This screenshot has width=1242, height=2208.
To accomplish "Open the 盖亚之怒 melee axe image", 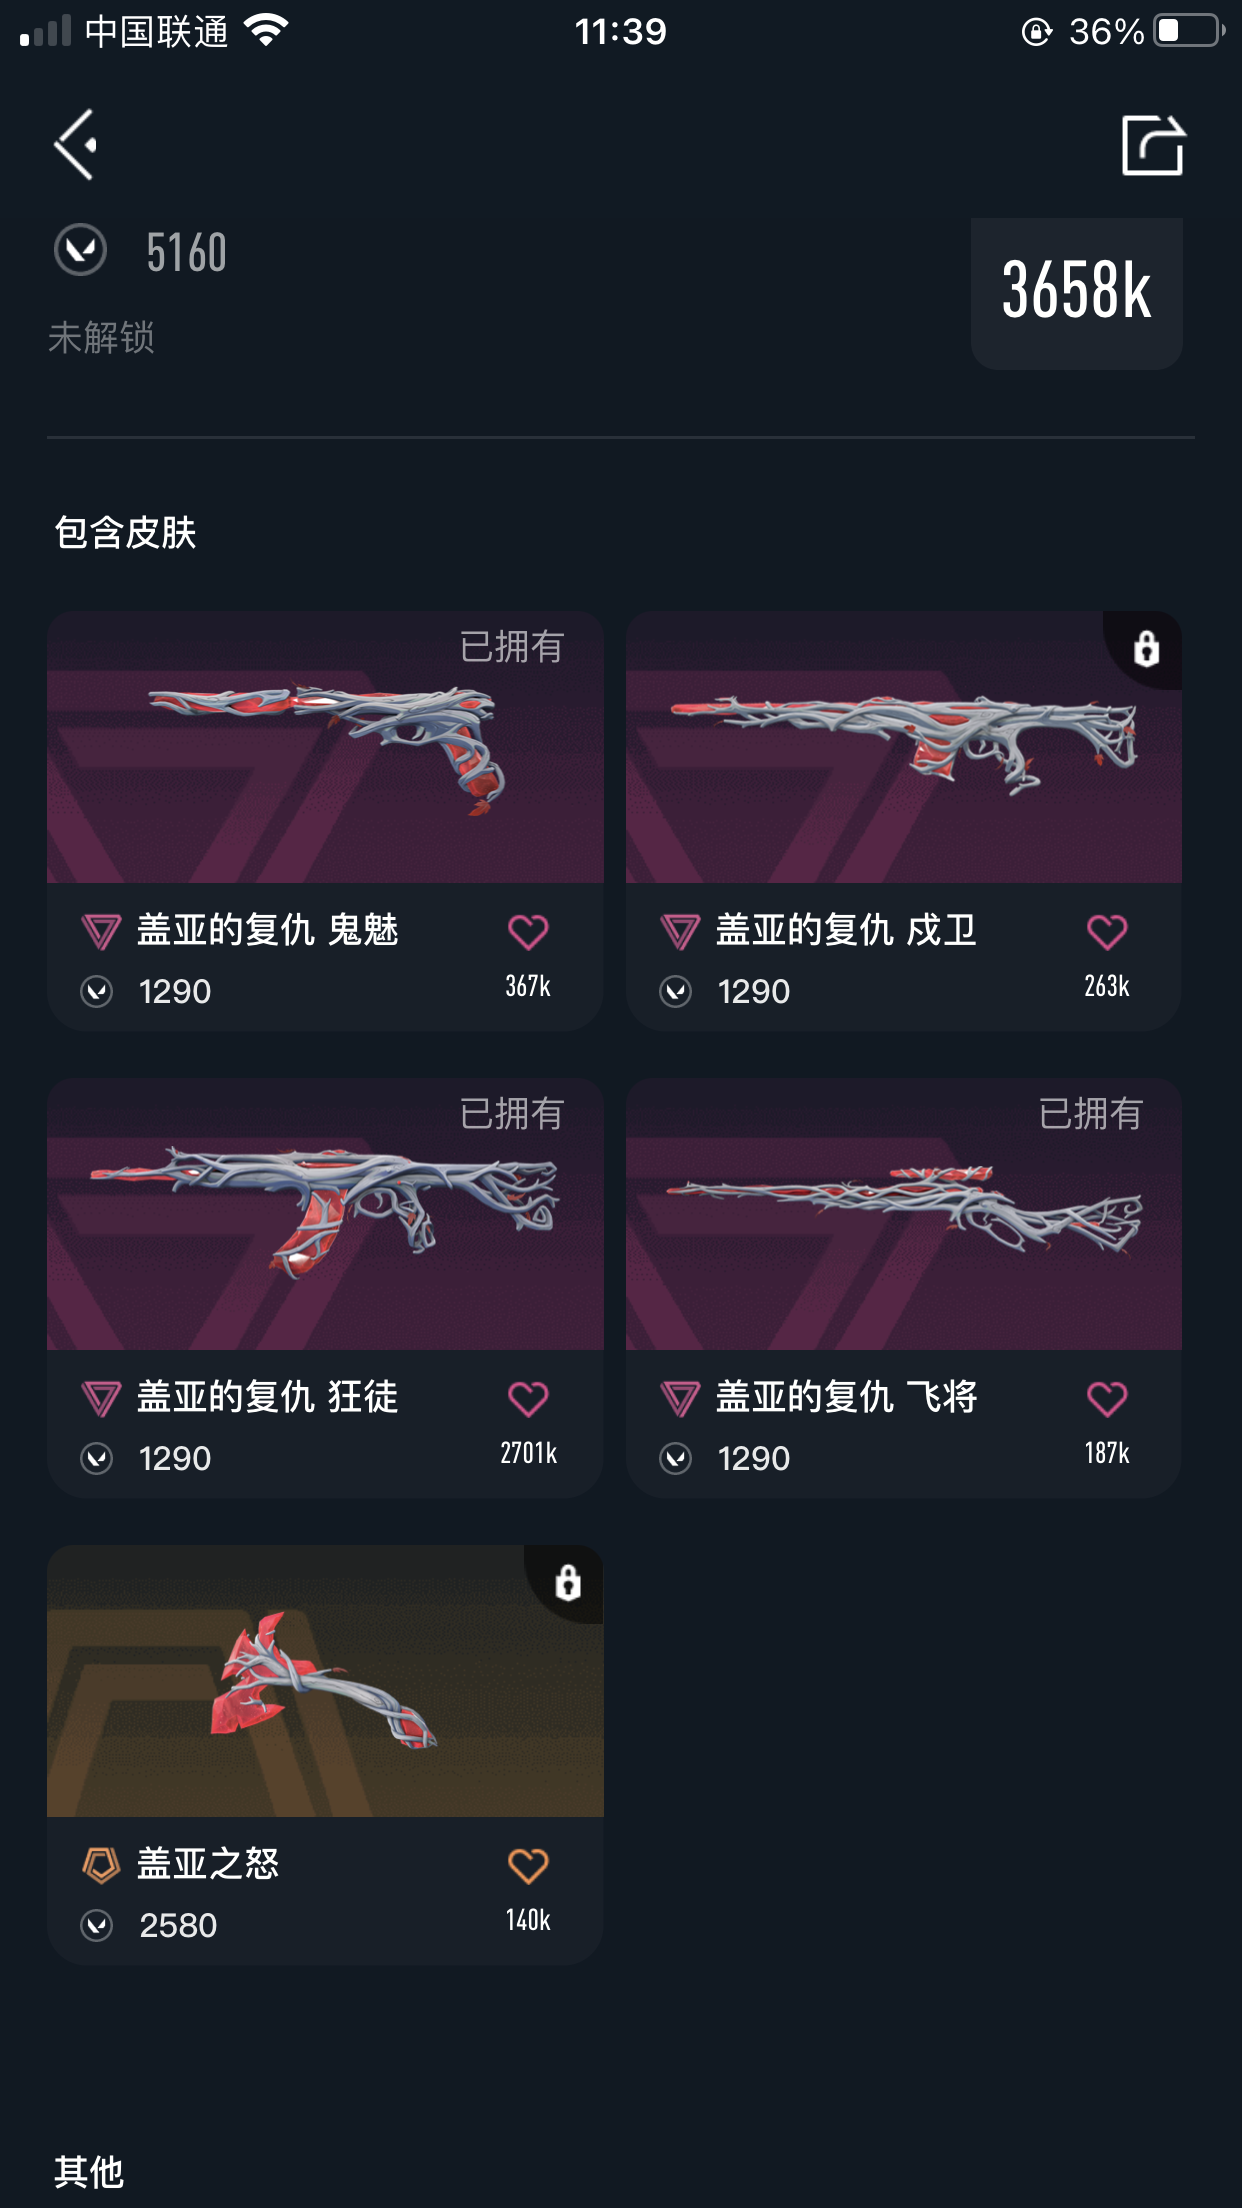I will click(325, 1681).
